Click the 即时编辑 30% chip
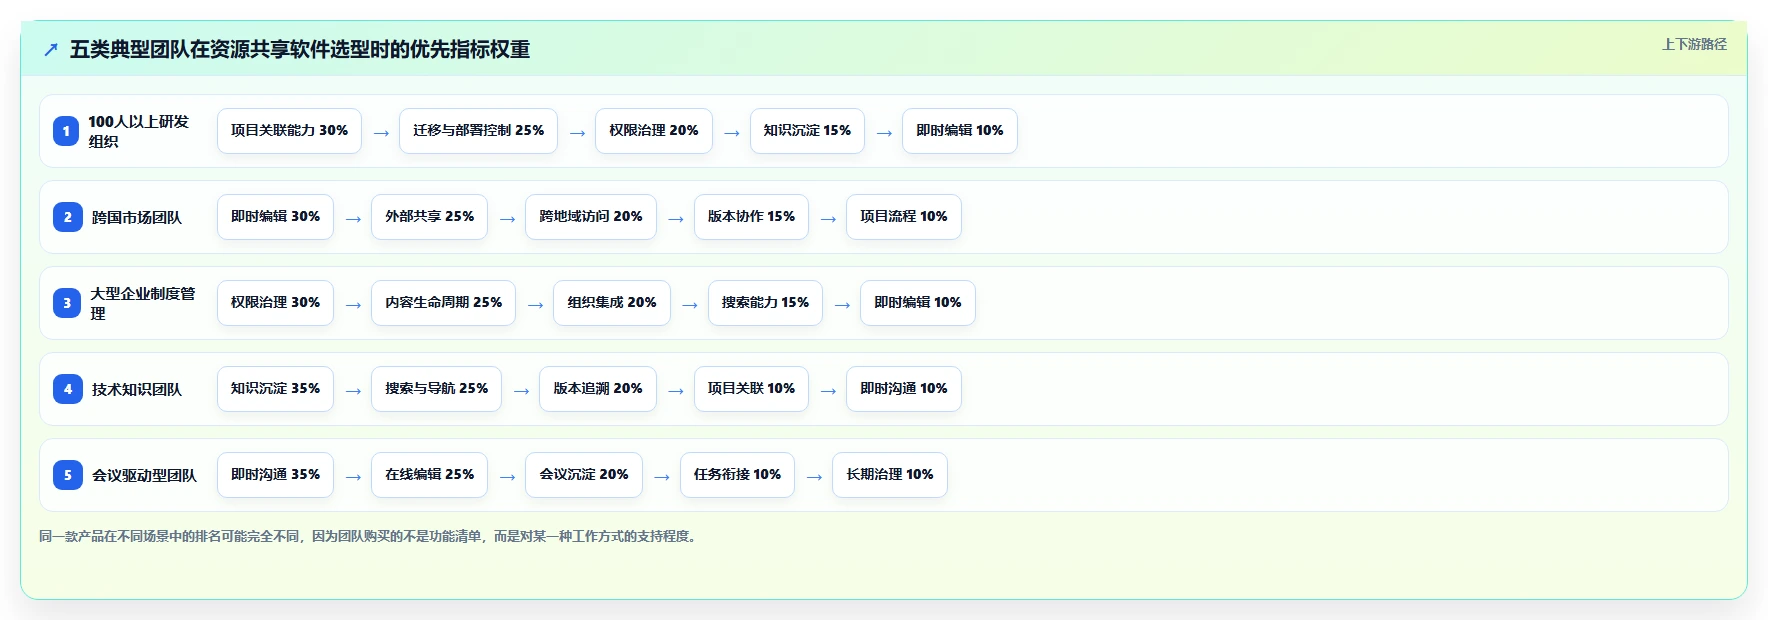 275,217
